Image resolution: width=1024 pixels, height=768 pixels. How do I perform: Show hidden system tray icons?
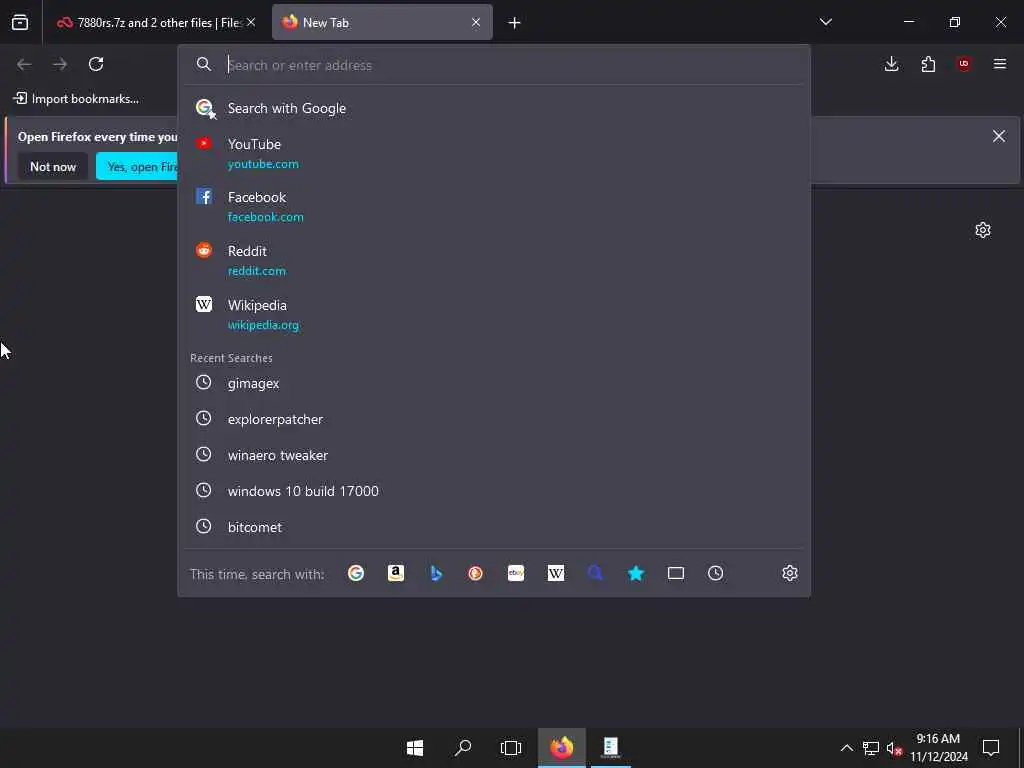(846, 748)
